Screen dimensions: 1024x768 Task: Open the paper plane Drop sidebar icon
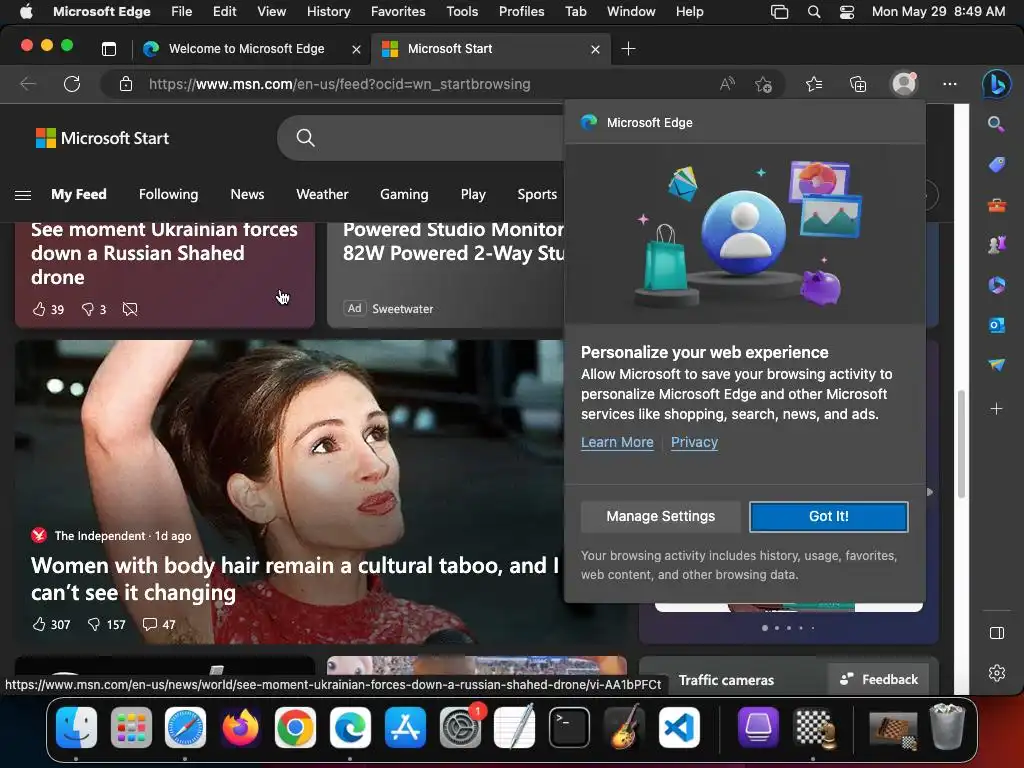click(997, 364)
